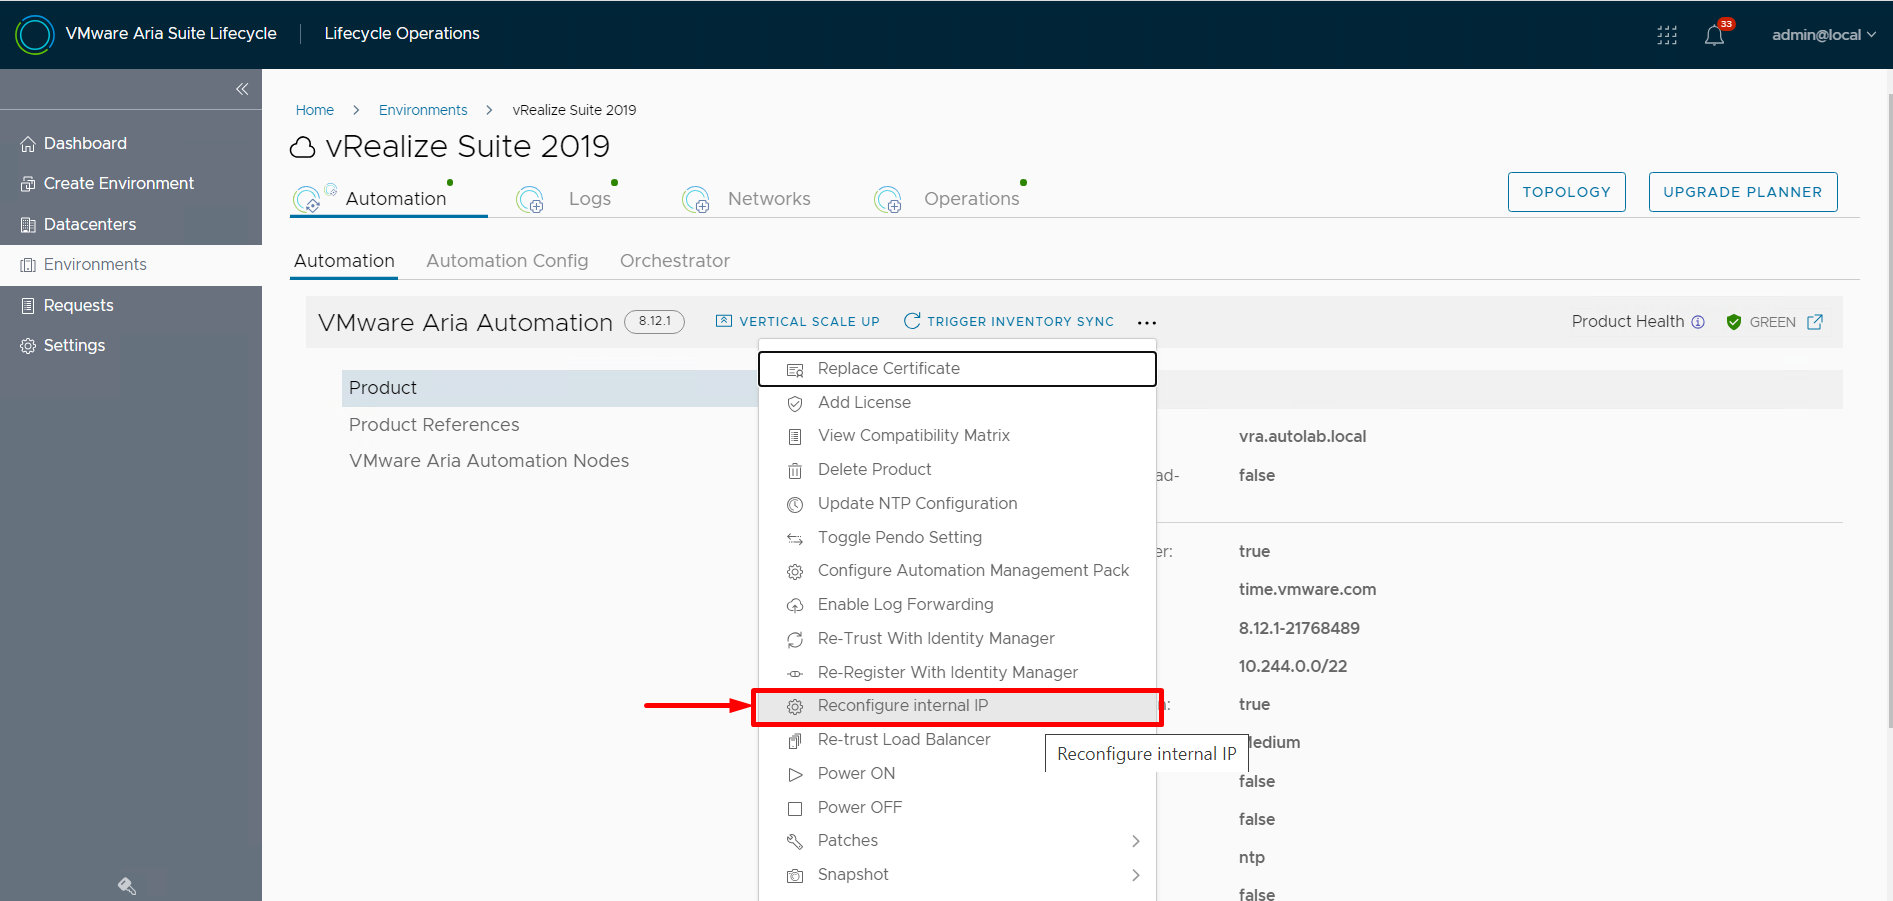Viewport: 1893px width, 901px height.
Task: Choose Re-trust Load Balancer menu item
Action: [x=958, y=740]
